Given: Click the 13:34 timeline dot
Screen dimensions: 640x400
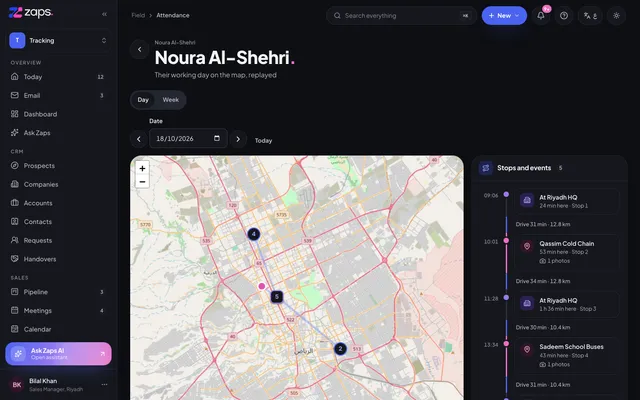Looking at the screenshot, I should pos(506,344).
